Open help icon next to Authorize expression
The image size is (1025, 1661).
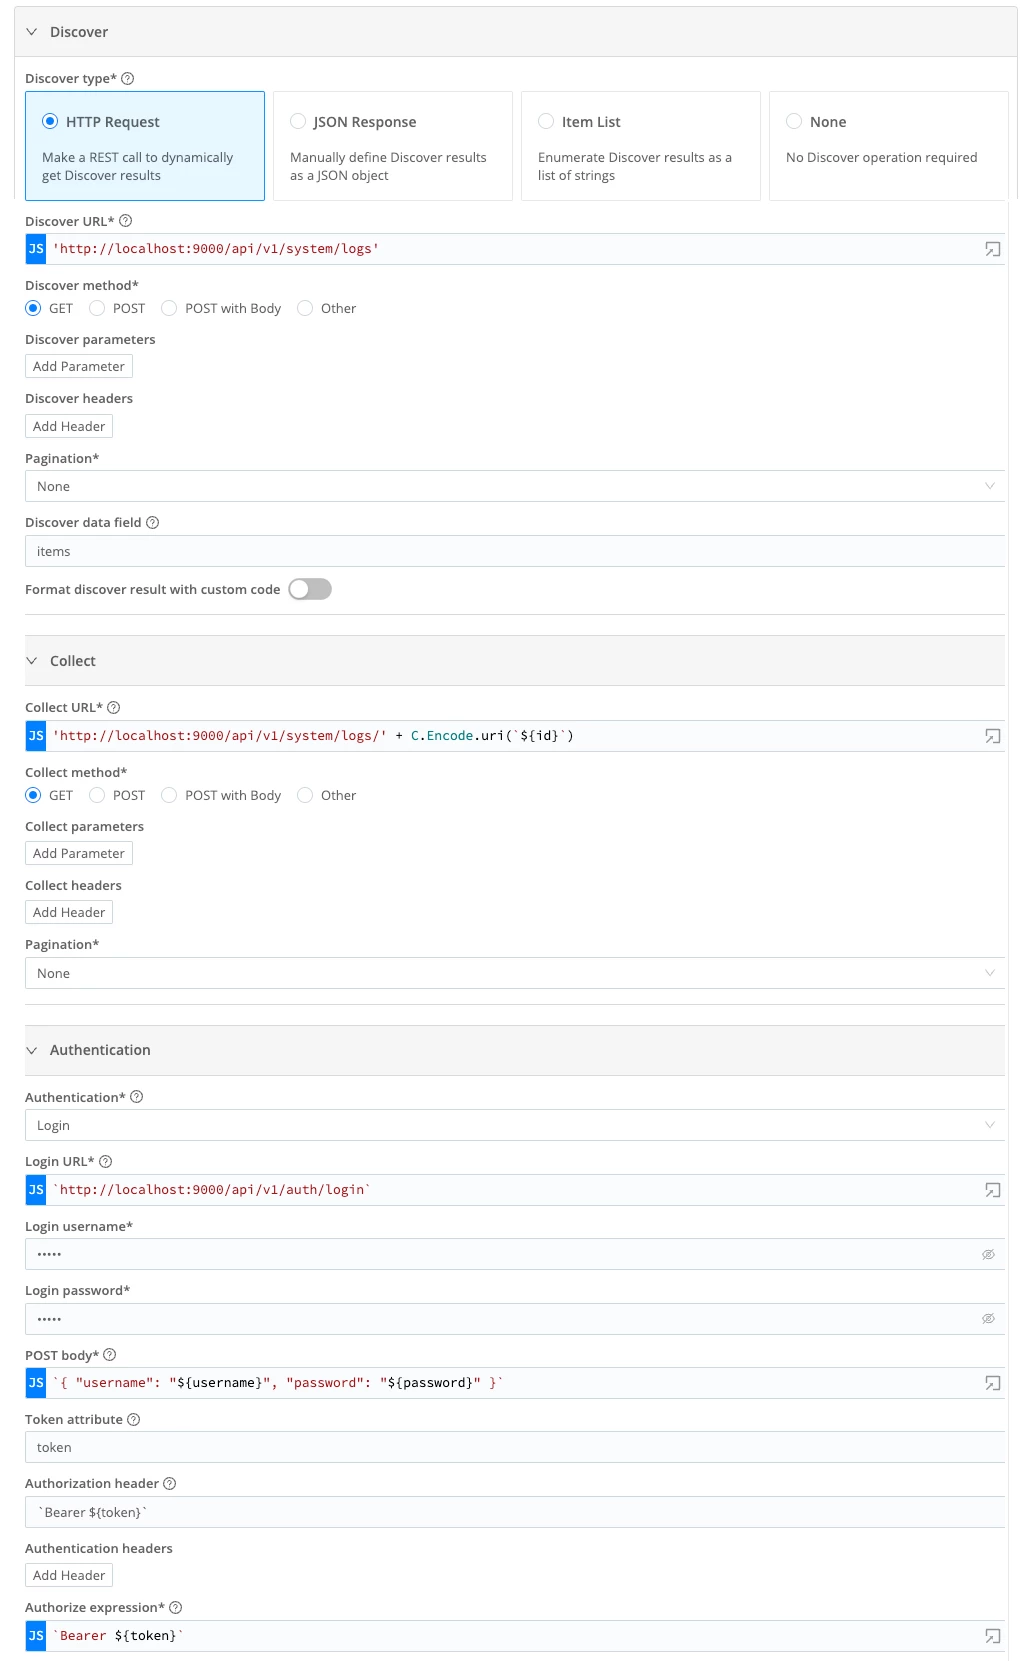coord(175,1607)
